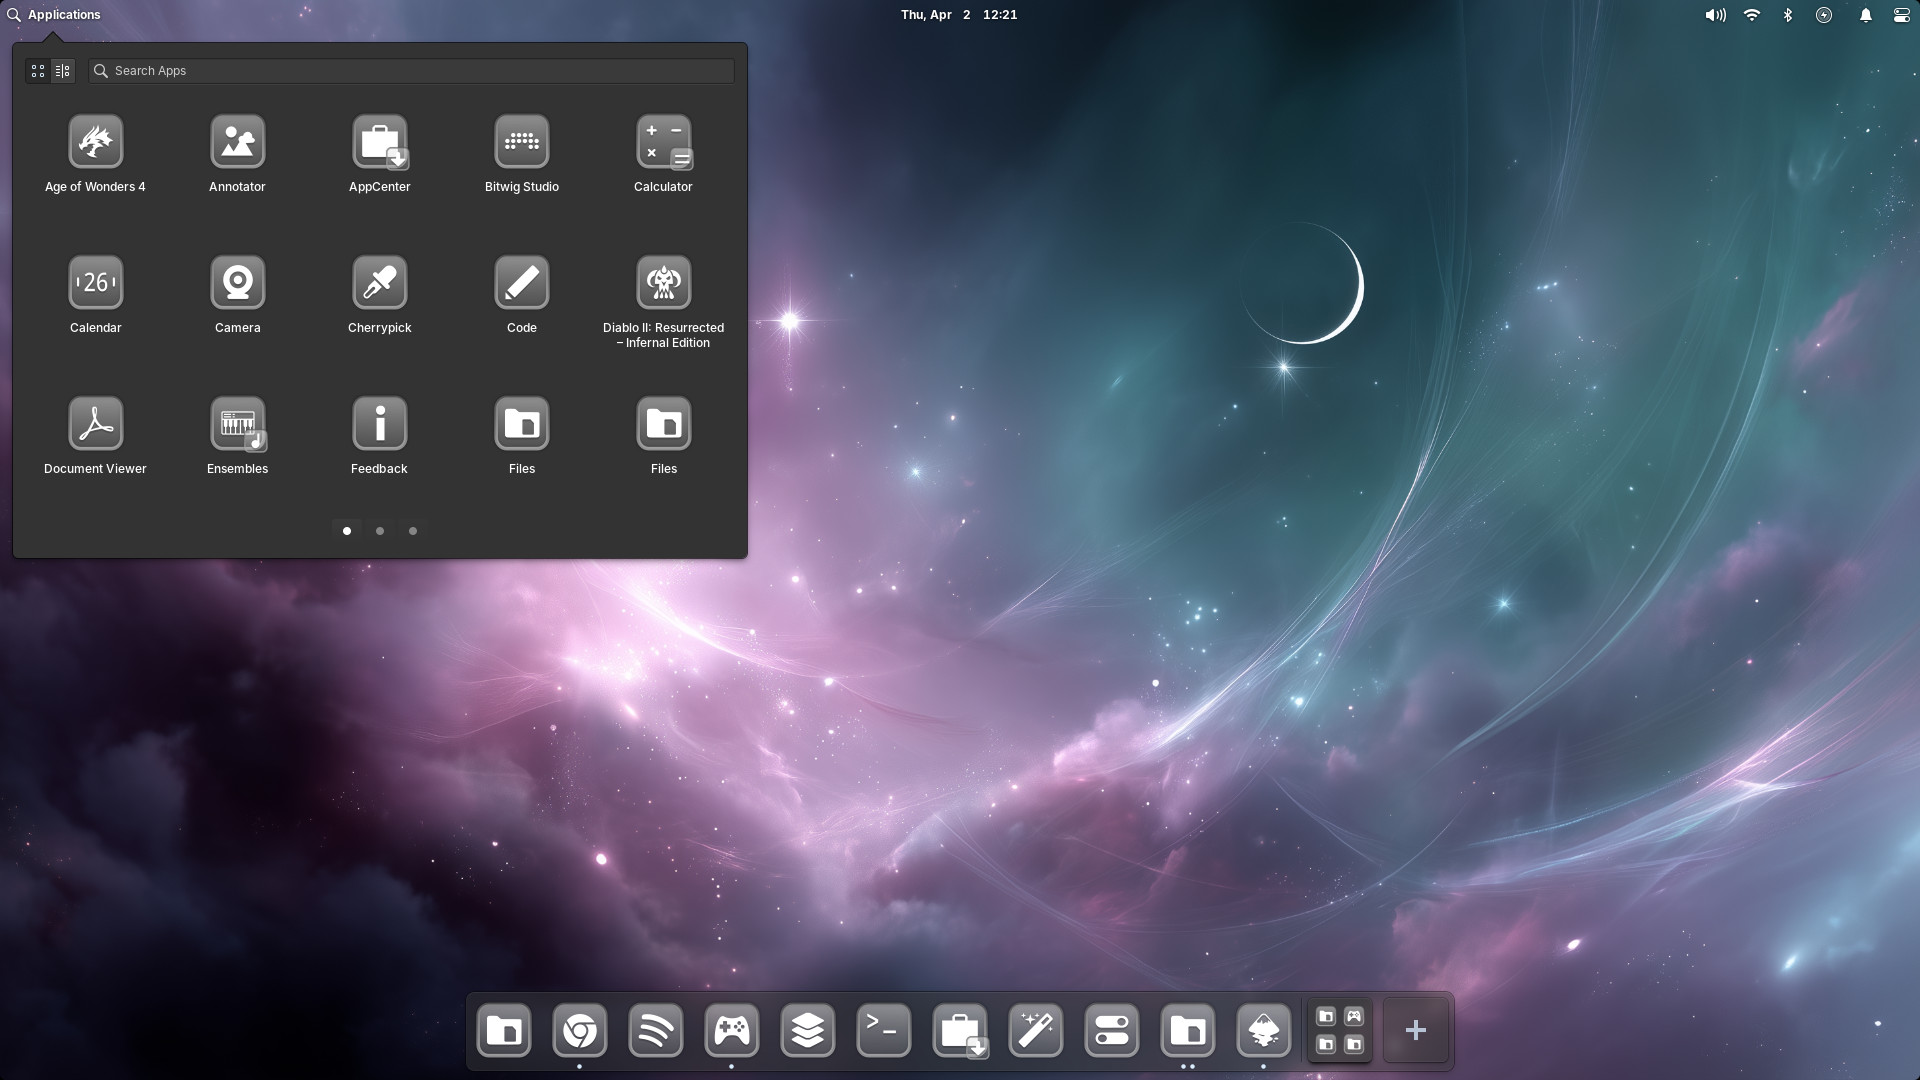
Task: Open the Camera app
Action: click(237, 283)
